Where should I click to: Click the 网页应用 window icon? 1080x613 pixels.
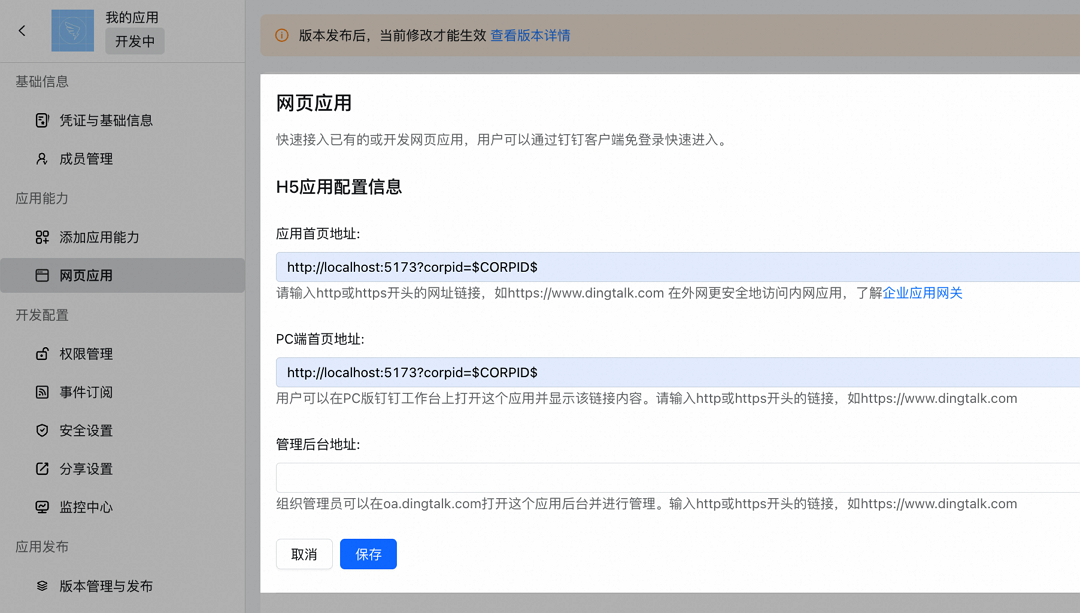point(42,276)
